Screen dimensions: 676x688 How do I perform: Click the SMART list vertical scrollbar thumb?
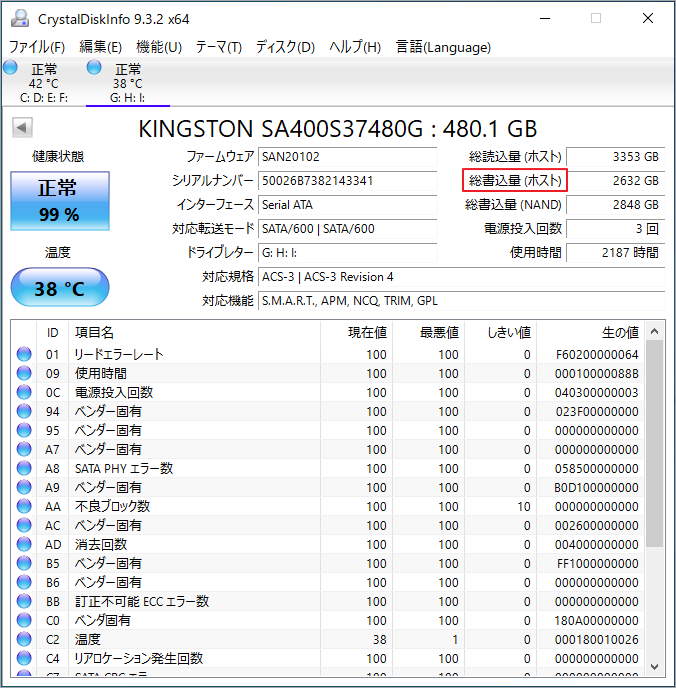coord(655,443)
